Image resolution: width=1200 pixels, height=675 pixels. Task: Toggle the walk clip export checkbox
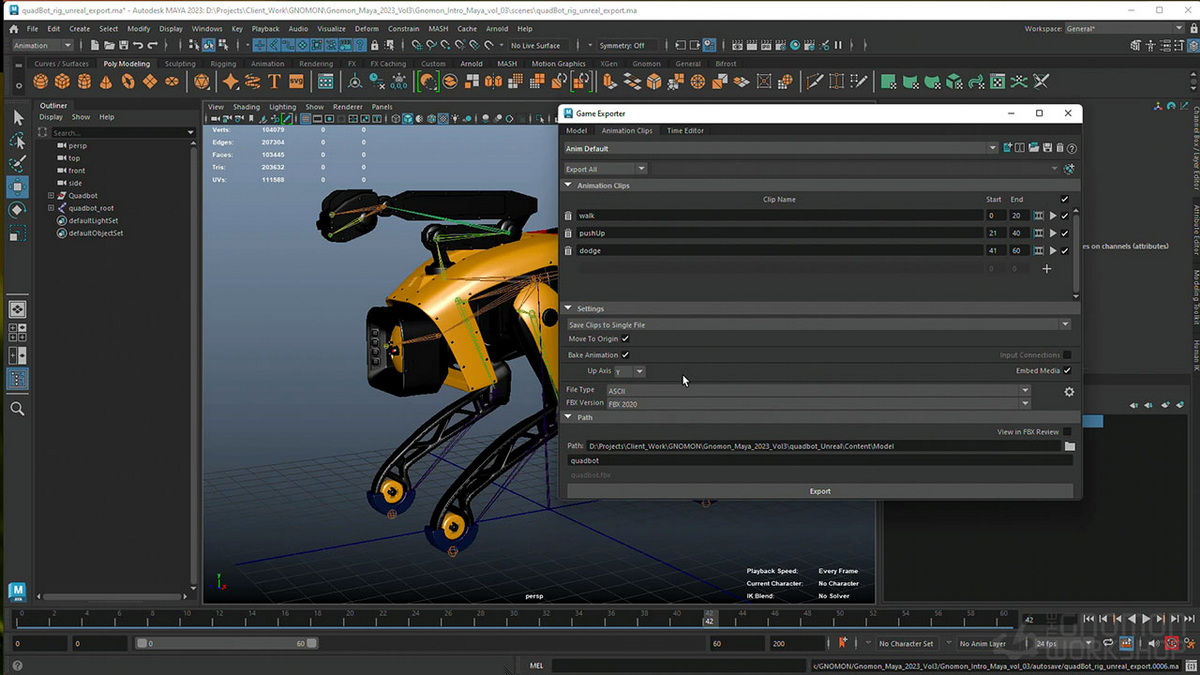pyautogui.click(x=1065, y=215)
